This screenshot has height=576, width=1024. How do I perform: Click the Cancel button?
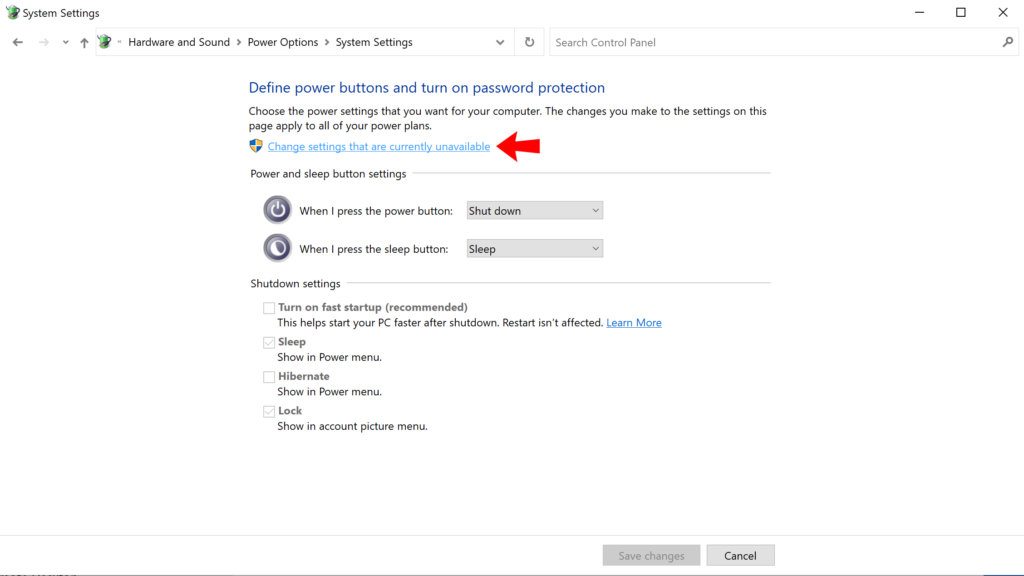[x=741, y=556]
